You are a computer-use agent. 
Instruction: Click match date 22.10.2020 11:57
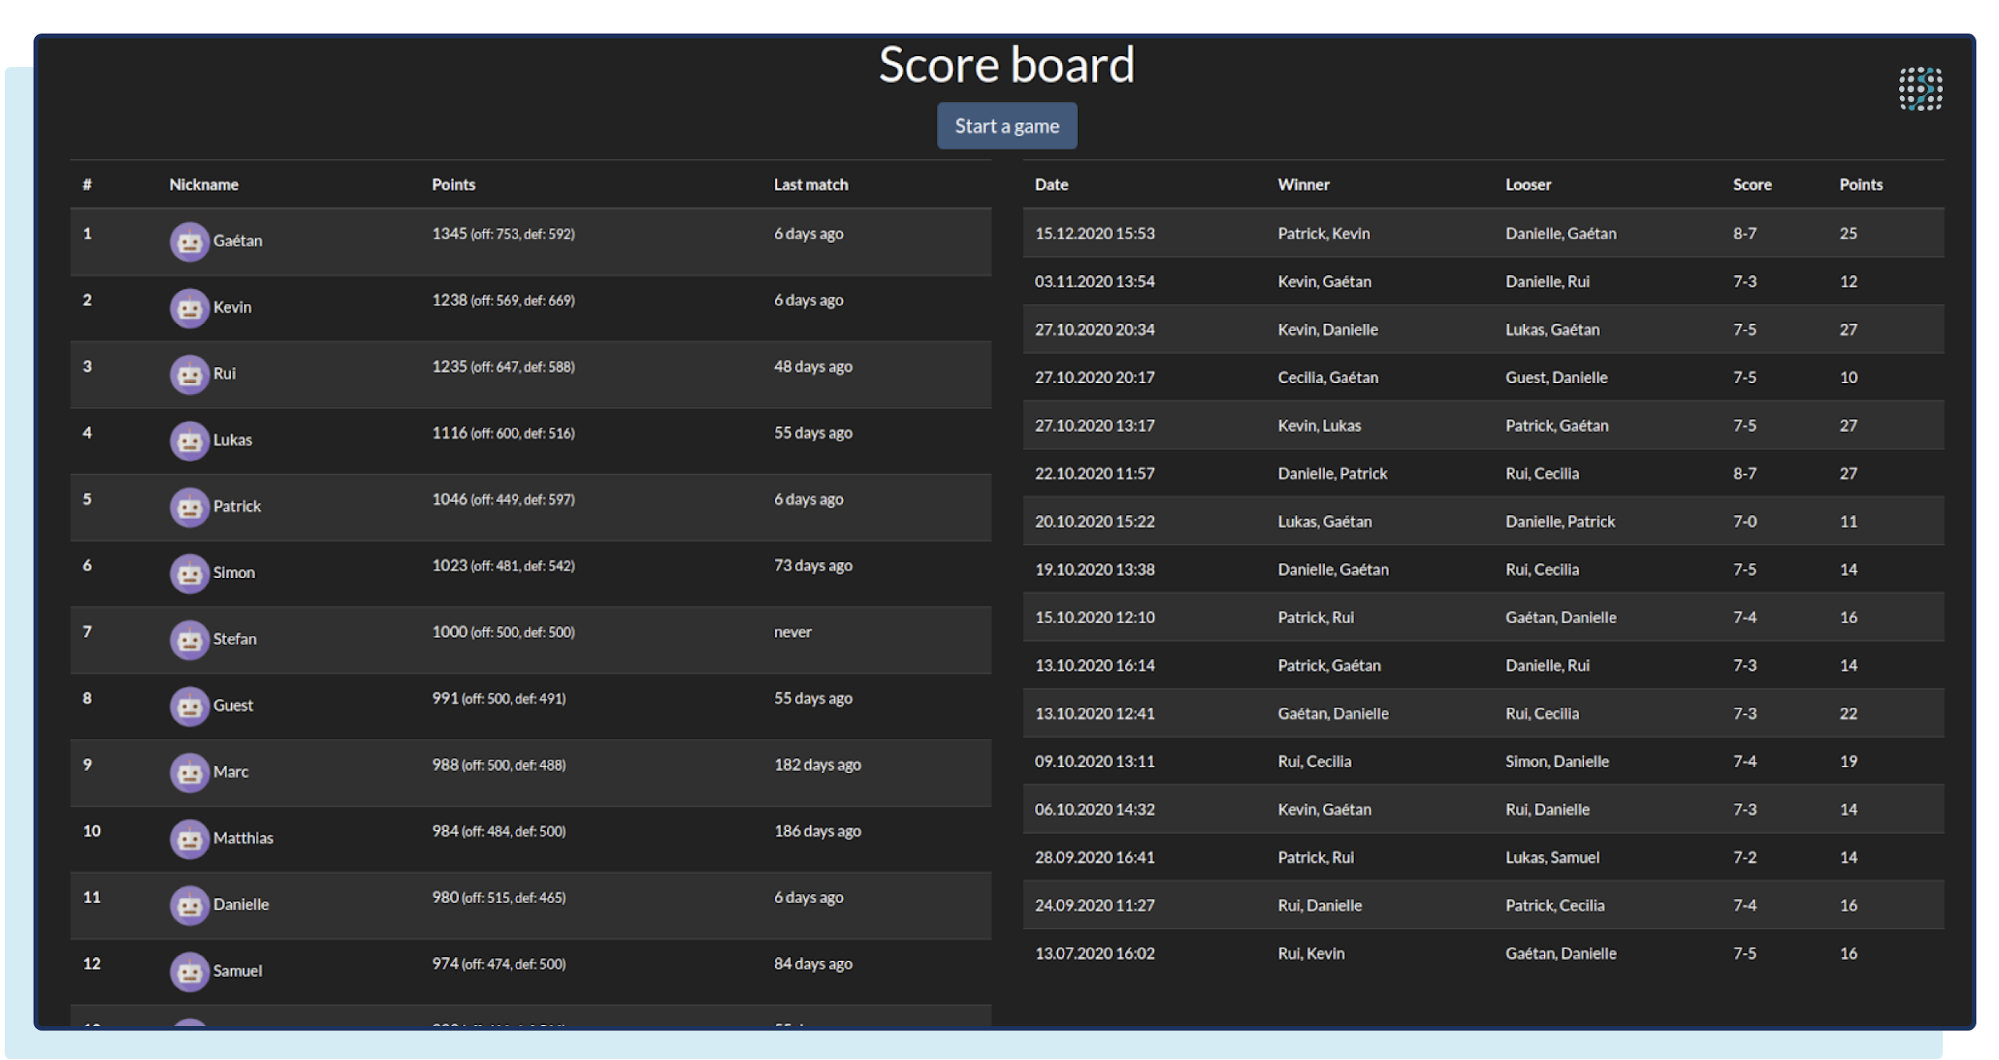1094,473
